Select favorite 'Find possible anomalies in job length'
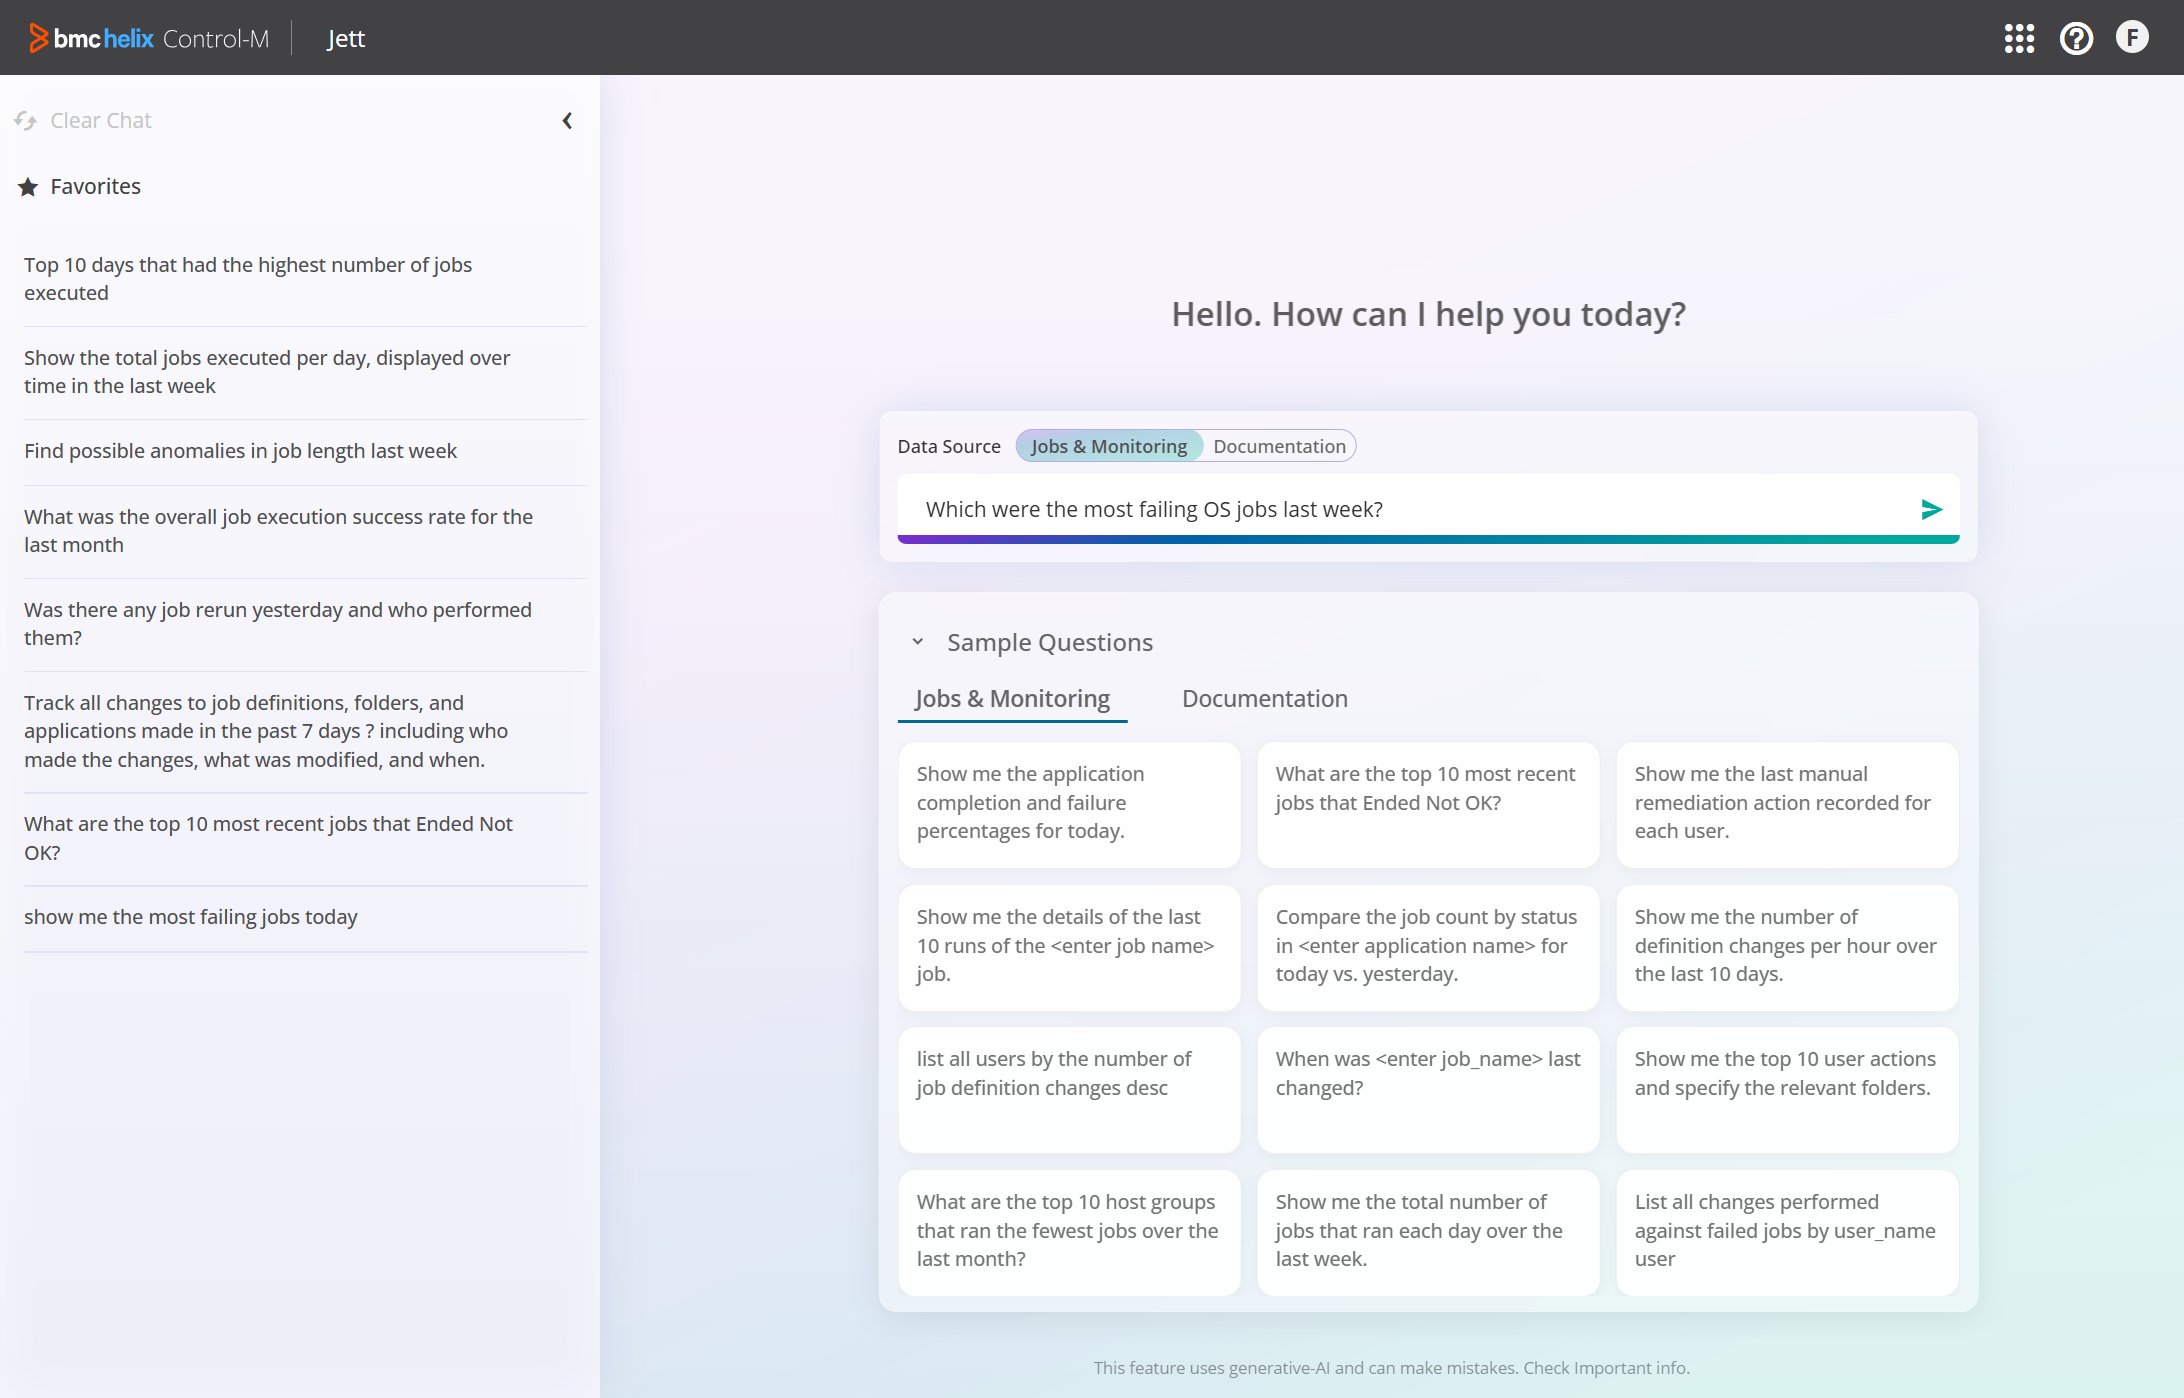The height and width of the screenshot is (1398, 2184). (240, 451)
